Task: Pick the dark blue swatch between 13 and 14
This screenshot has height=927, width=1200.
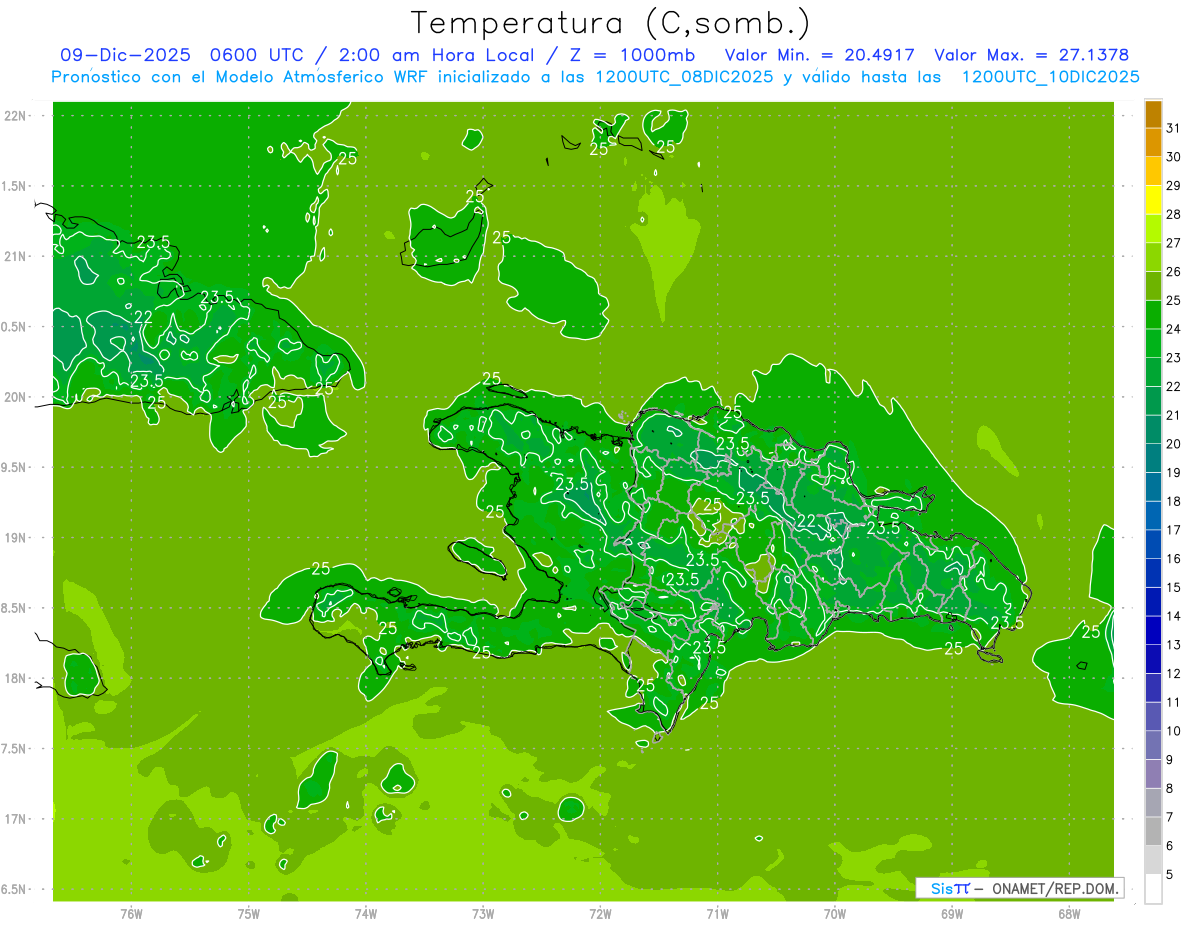Action: pos(1153,630)
